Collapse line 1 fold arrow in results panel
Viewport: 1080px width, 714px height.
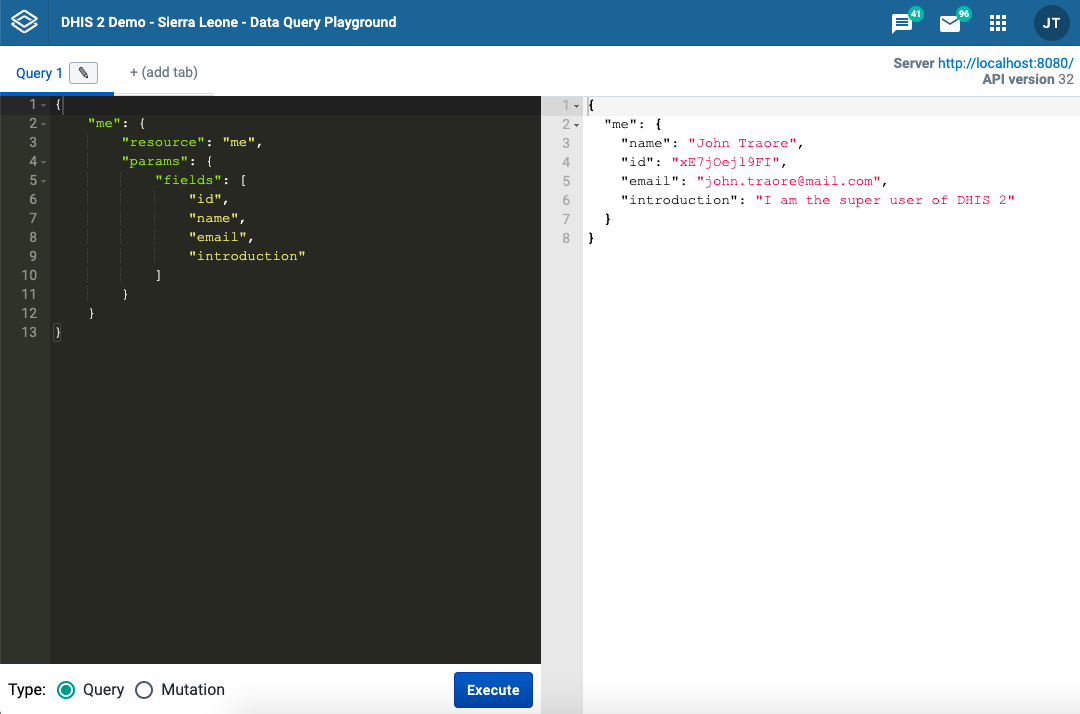pos(576,106)
